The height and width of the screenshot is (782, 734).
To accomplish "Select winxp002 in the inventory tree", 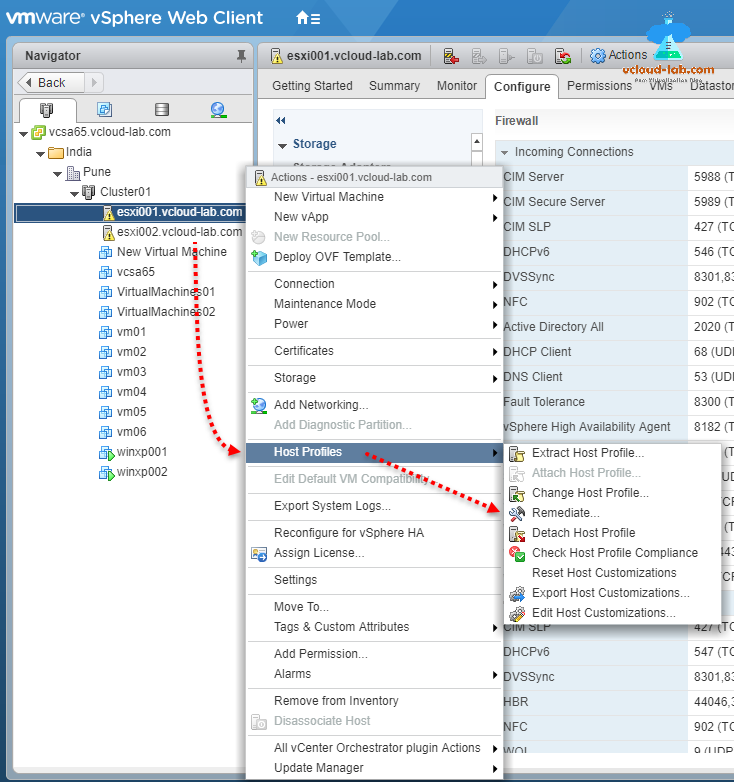I will pyautogui.click(x=142, y=472).
